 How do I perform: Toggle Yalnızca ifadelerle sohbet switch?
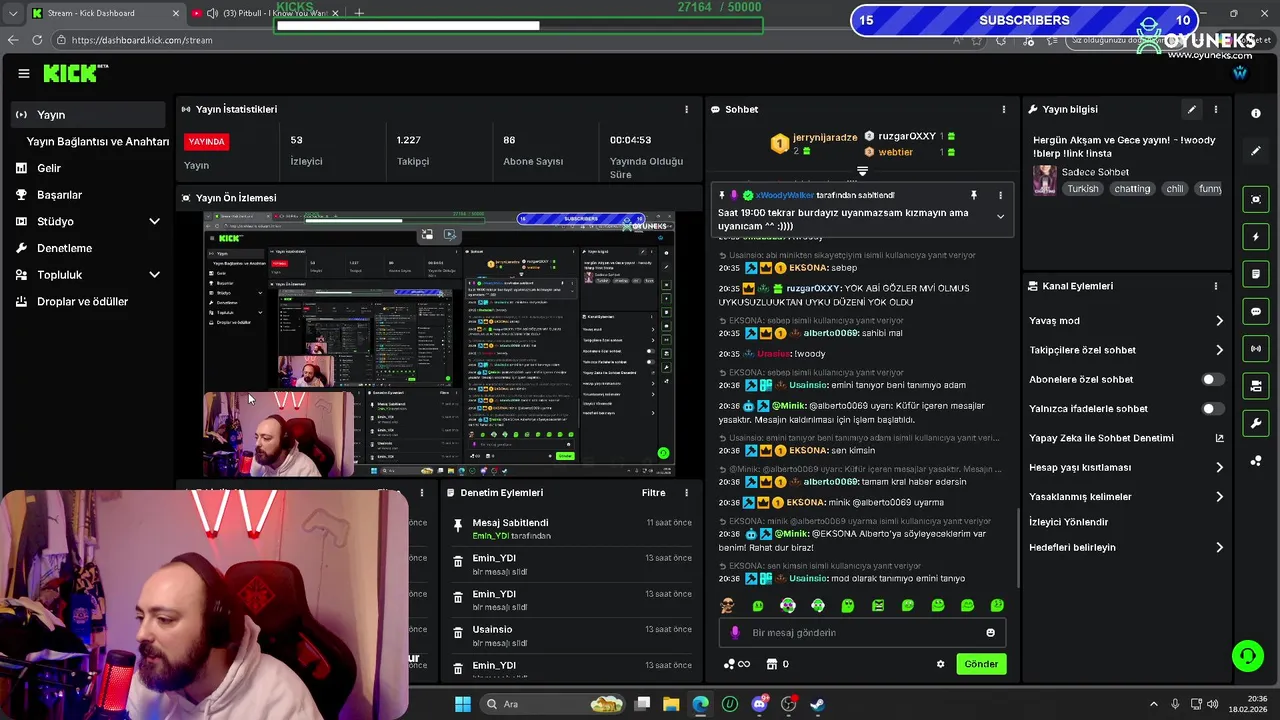coord(1212,408)
